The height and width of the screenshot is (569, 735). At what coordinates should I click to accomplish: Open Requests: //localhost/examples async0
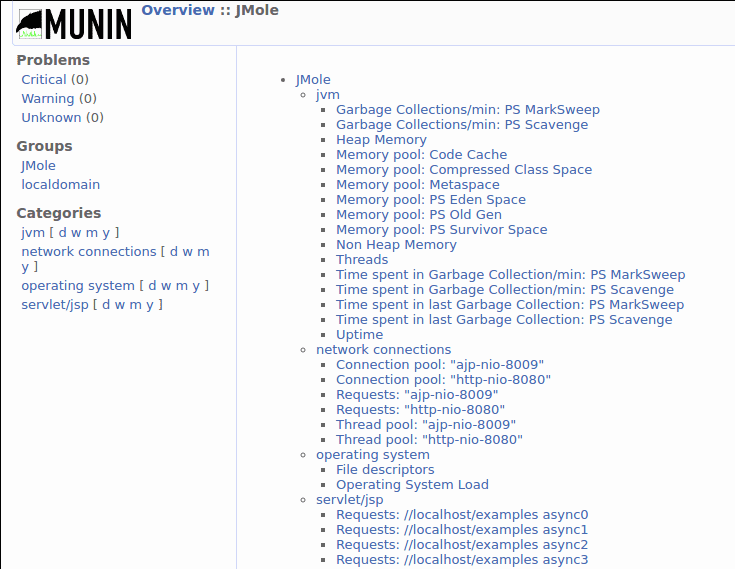[x=462, y=515]
